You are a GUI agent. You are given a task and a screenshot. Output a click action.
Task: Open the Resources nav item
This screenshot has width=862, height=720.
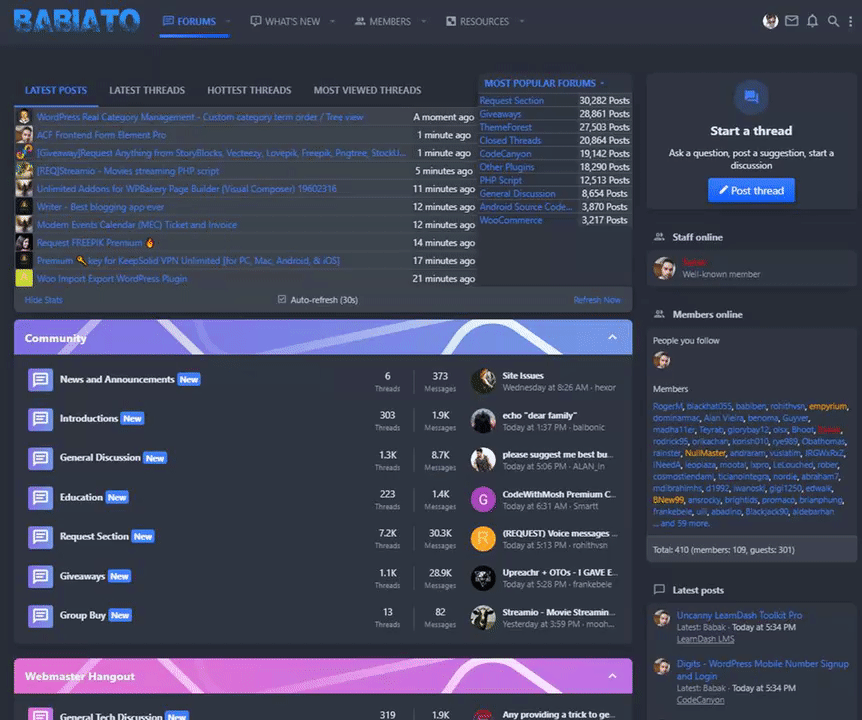[x=477, y=21]
